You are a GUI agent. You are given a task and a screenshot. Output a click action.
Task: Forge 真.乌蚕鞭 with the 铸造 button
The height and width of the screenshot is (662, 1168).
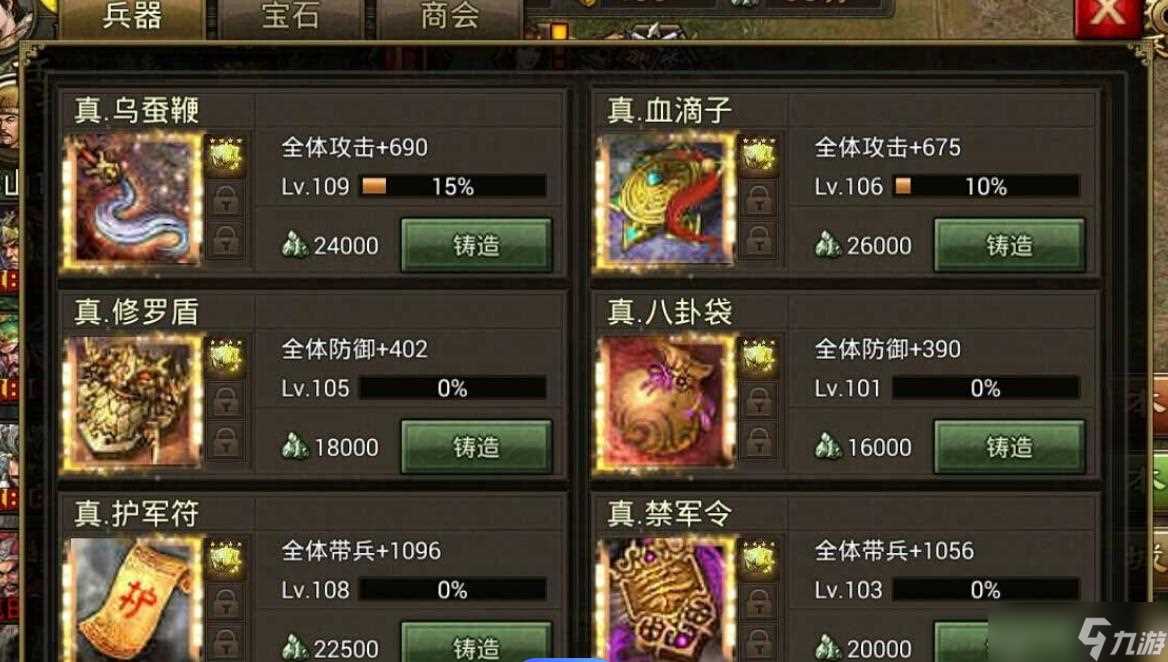point(477,245)
